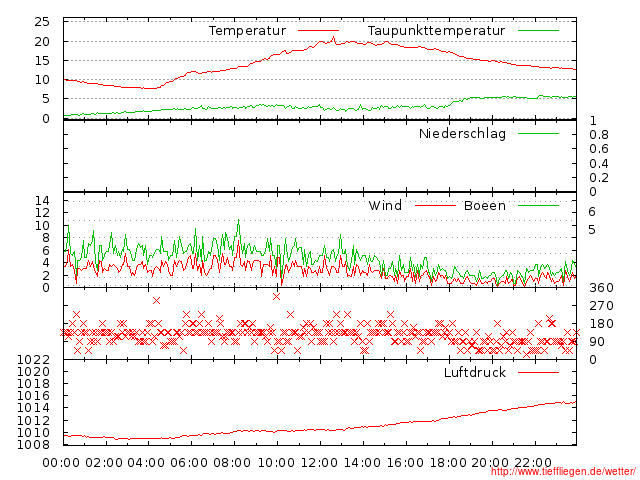Click the Boeen legend label
640x480 pixels.
click(x=484, y=205)
